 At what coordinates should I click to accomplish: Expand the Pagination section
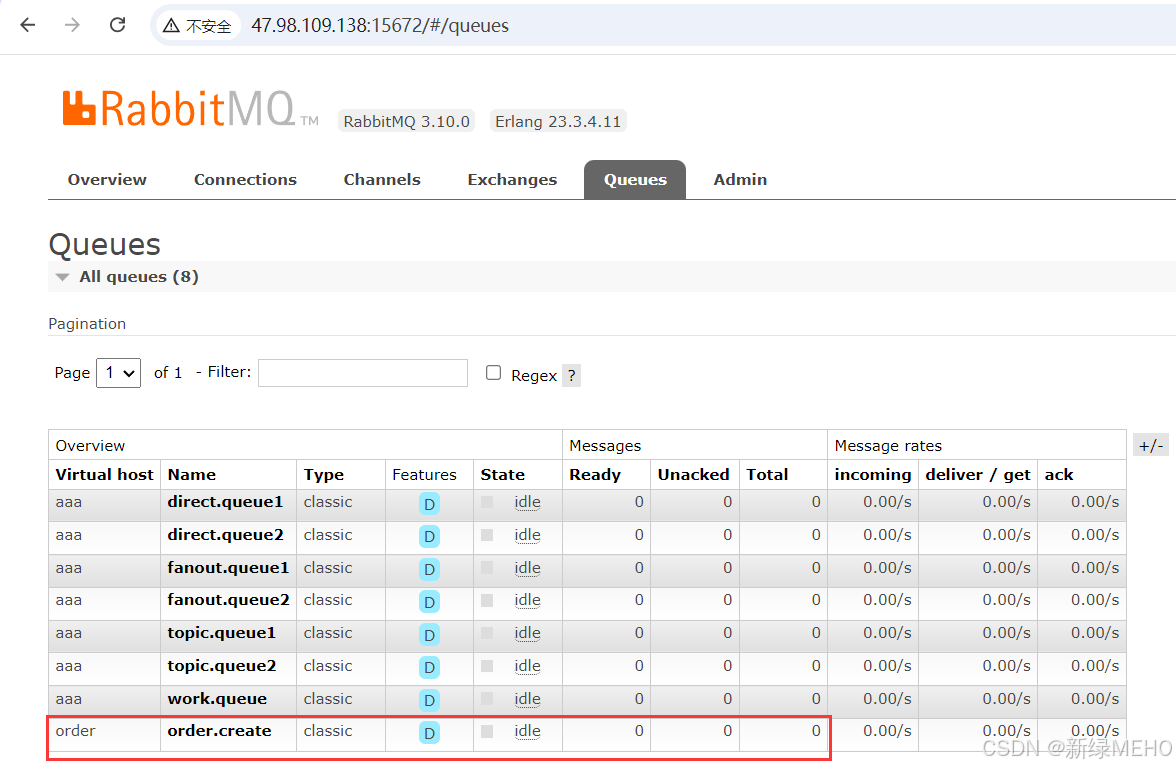point(87,323)
